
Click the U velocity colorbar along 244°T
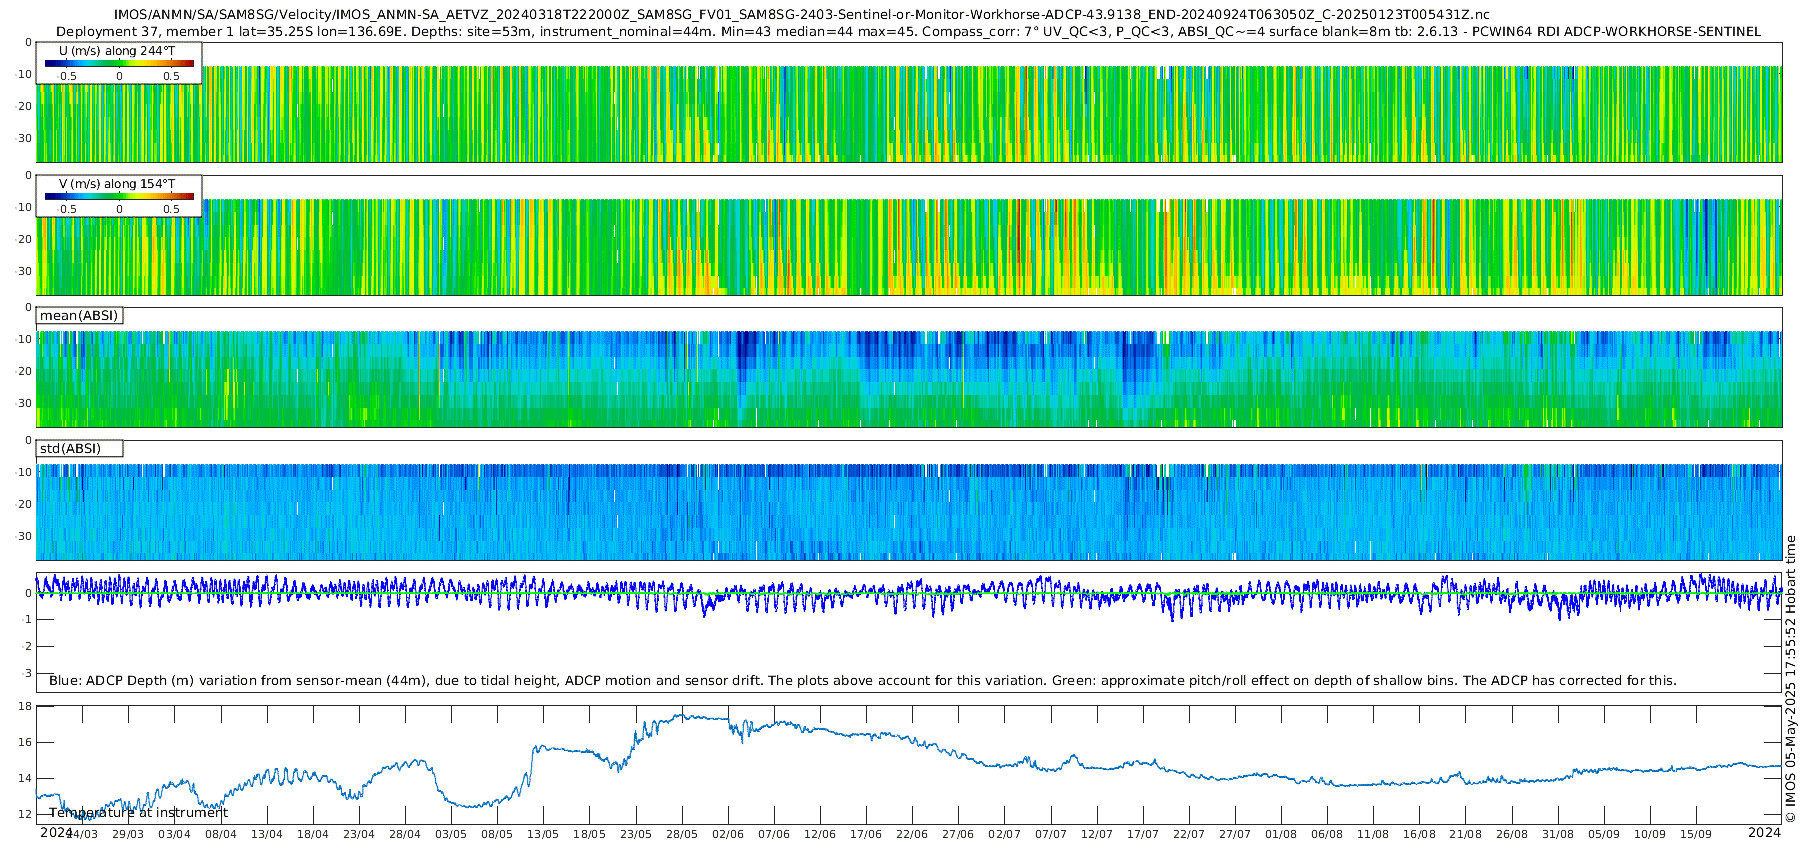tap(119, 63)
